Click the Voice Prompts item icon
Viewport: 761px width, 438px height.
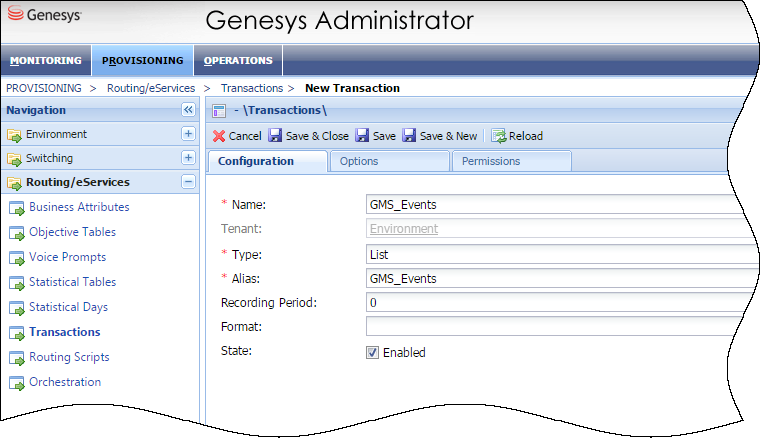[x=17, y=258]
